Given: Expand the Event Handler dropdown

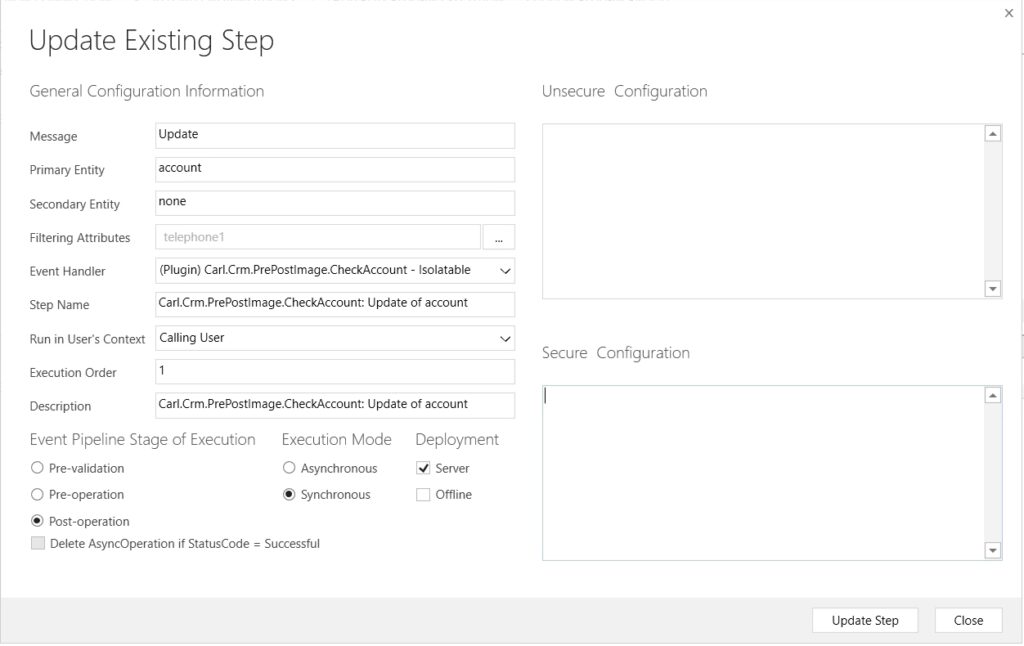Looking at the screenshot, I should coord(504,271).
